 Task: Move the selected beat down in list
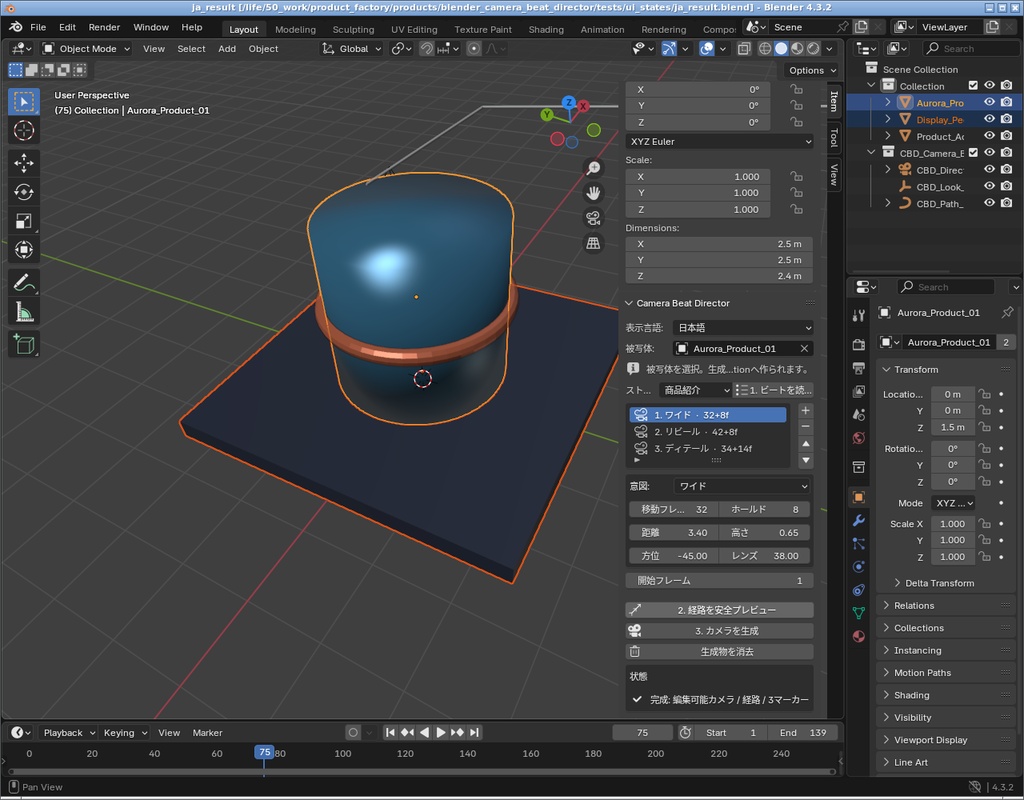(806, 460)
